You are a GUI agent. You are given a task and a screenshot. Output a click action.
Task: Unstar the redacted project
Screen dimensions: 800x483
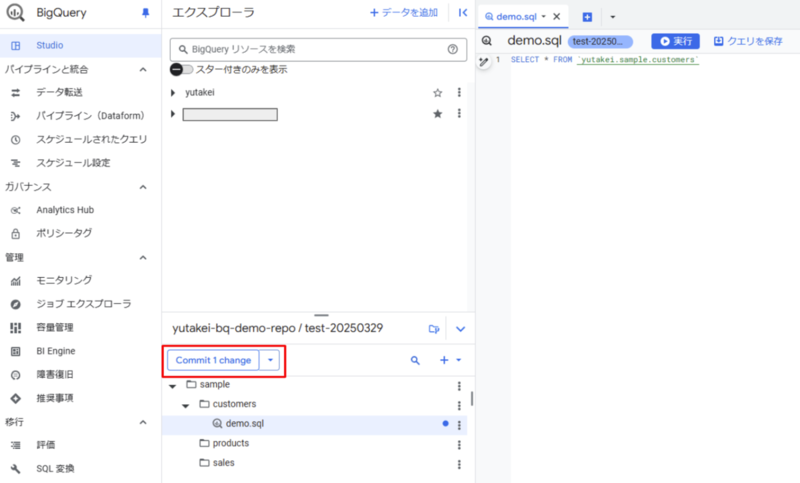(438, 114)
